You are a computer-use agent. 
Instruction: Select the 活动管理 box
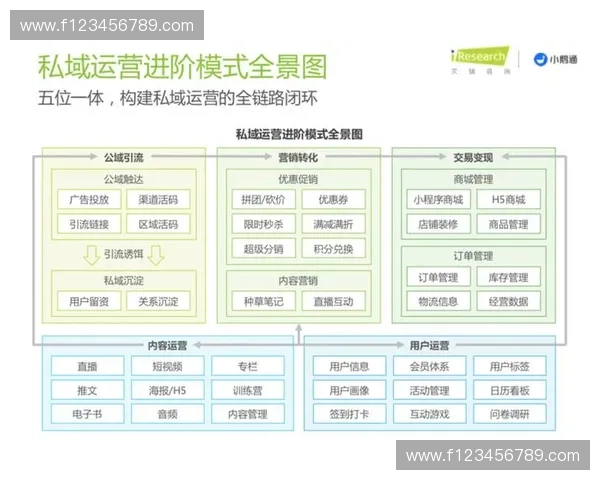pyautogui.click(x=429, y=390)
